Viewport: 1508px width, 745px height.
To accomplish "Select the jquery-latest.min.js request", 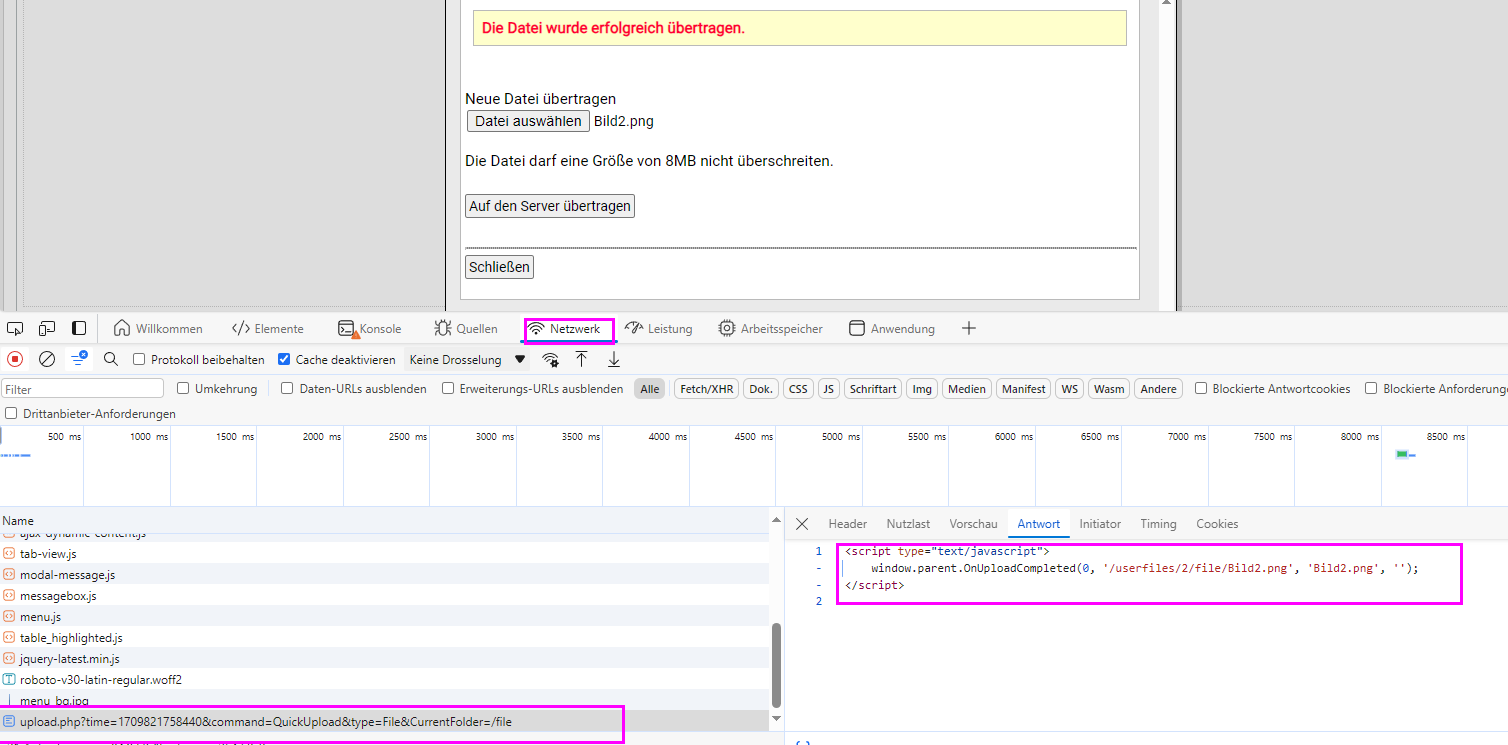I will click(x=385, y=658).
